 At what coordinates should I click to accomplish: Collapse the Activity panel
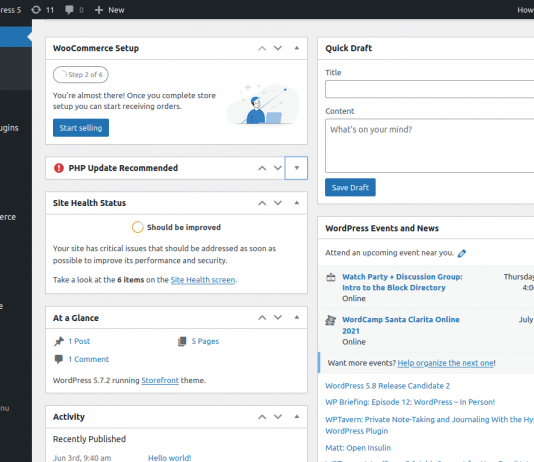[297, 417]
